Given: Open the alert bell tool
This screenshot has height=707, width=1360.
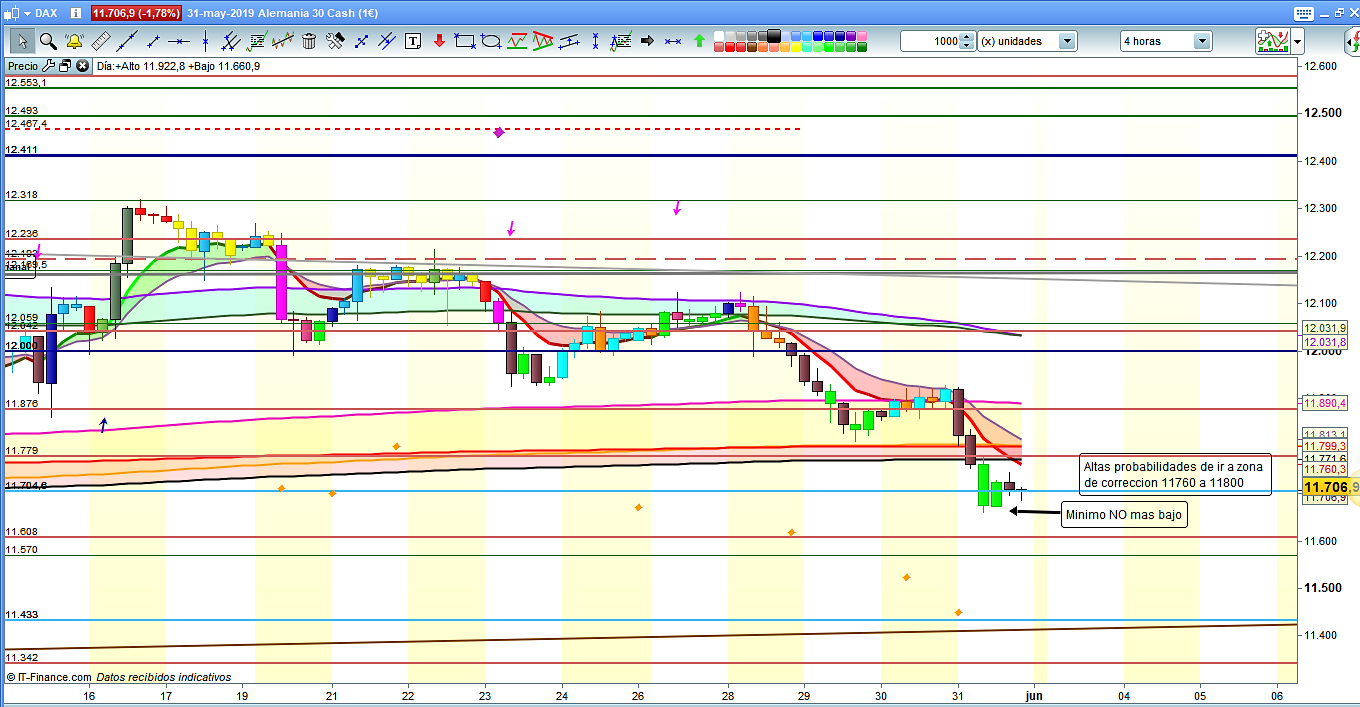Looking at the screenshot, I should point(73,41).
